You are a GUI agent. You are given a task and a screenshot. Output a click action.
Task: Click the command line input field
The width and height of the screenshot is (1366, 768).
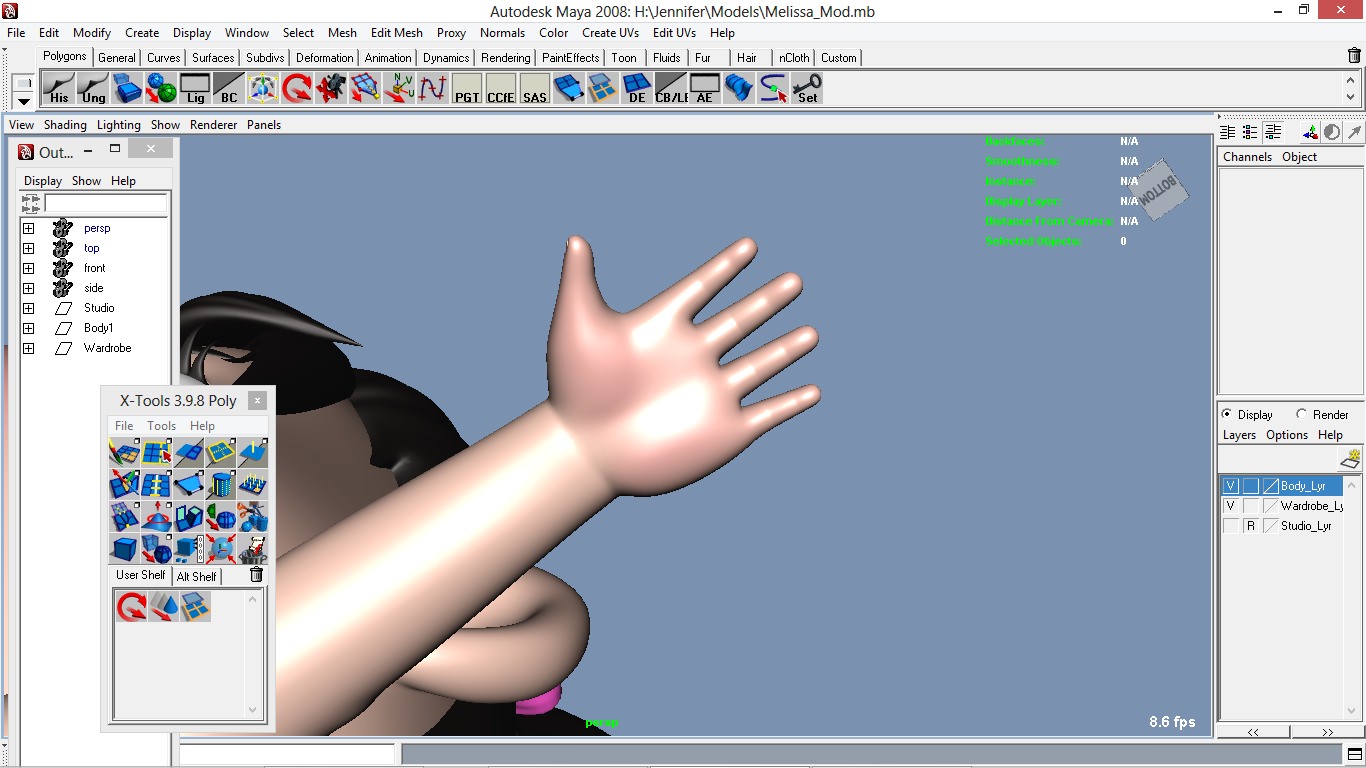tap(287, 754)
